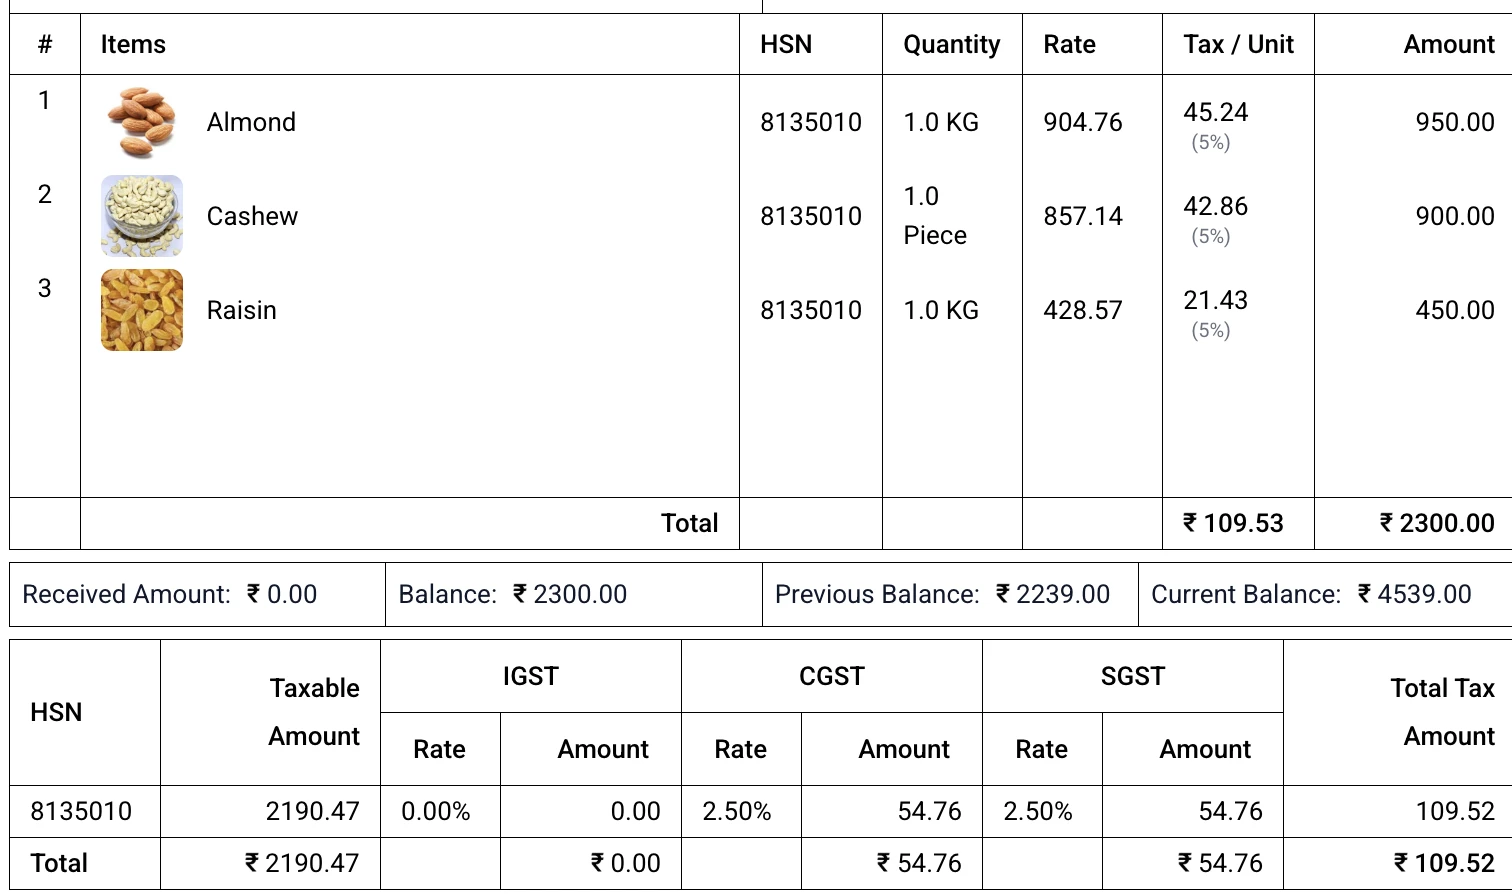This screenshot has height=894, width=1512.
Task: Click the Cashew product thumbnail image
Action: pyautogui.click(x=141, y=216)
